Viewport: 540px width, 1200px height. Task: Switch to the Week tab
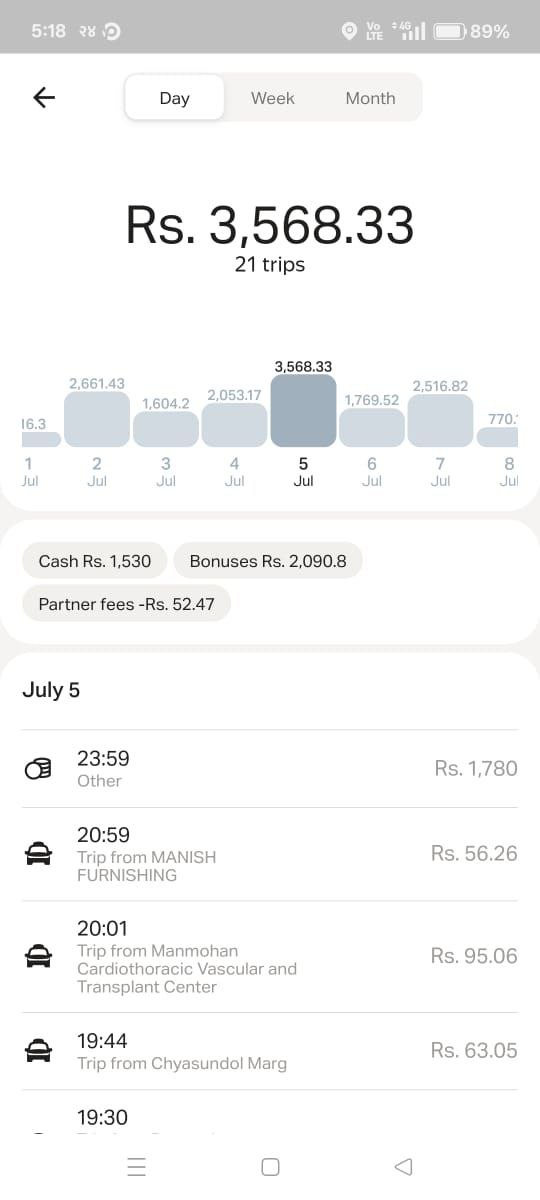[x=272, y=98]
